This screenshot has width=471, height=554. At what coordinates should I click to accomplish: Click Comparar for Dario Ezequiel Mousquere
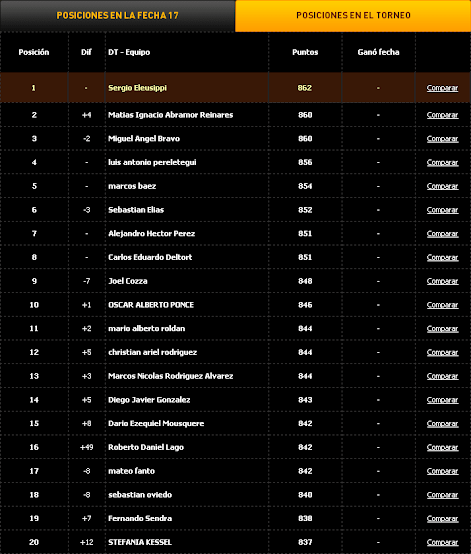pos(442,423)
